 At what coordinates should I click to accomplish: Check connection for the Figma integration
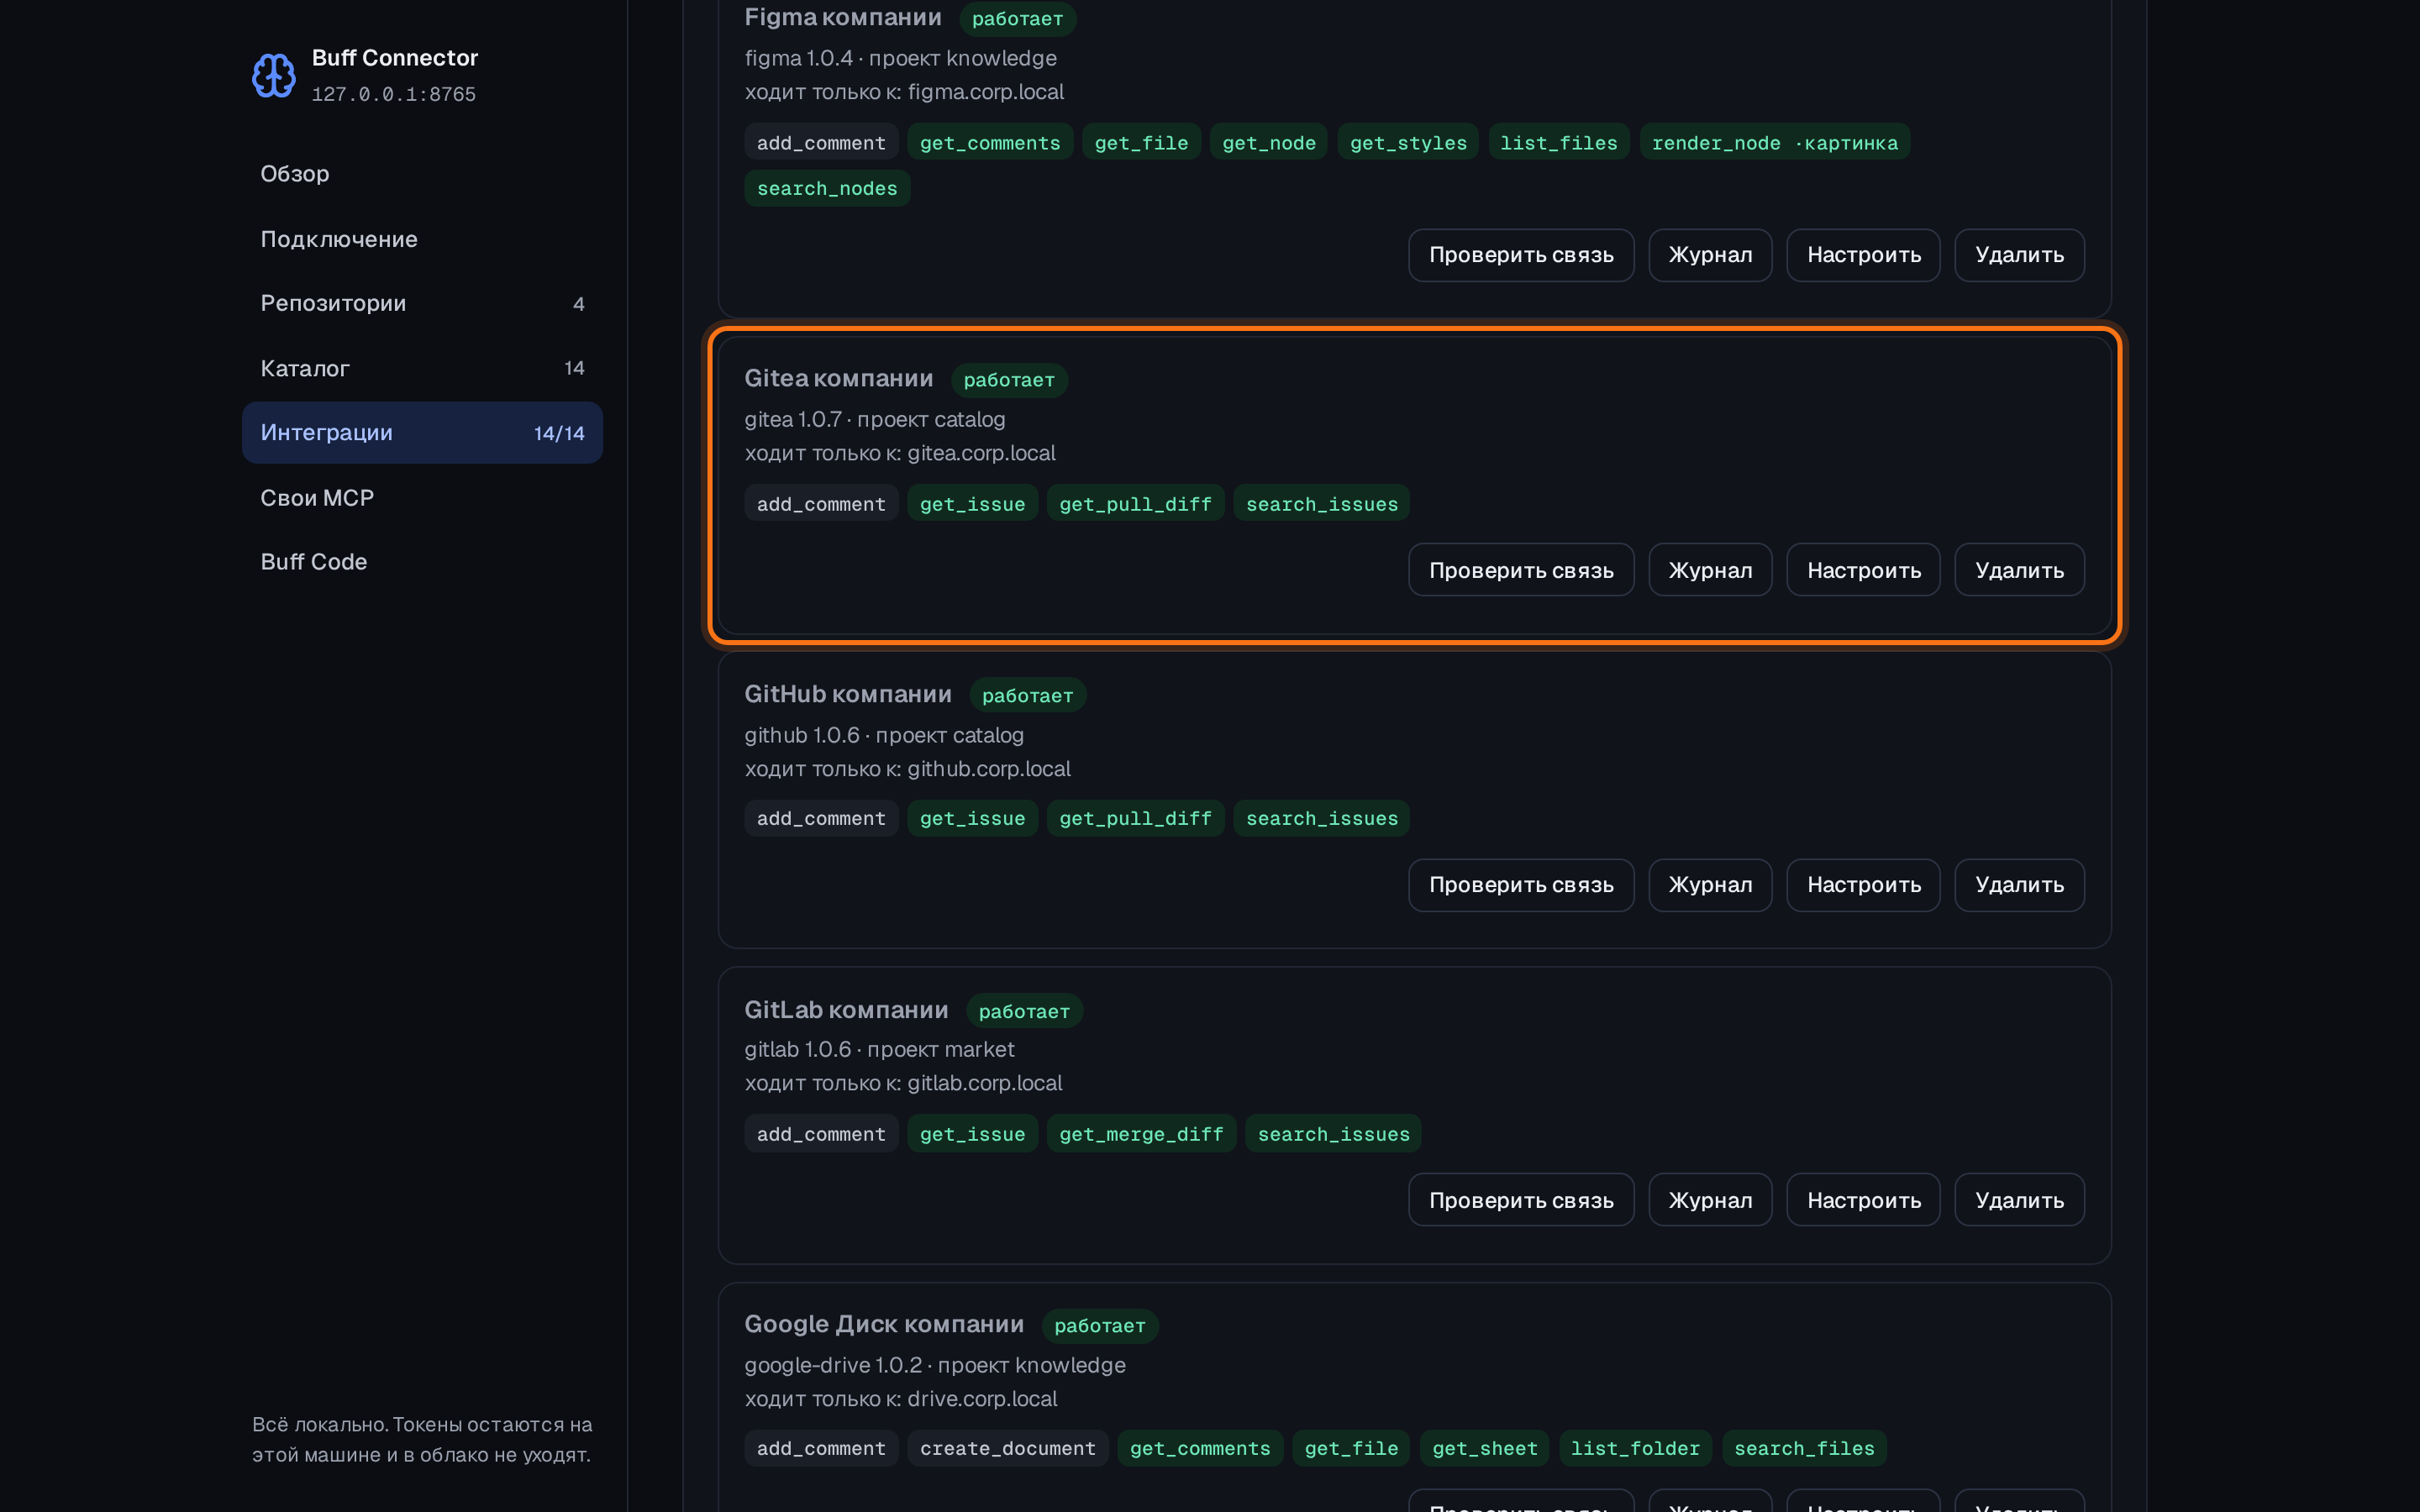[x=1521, y=255]
